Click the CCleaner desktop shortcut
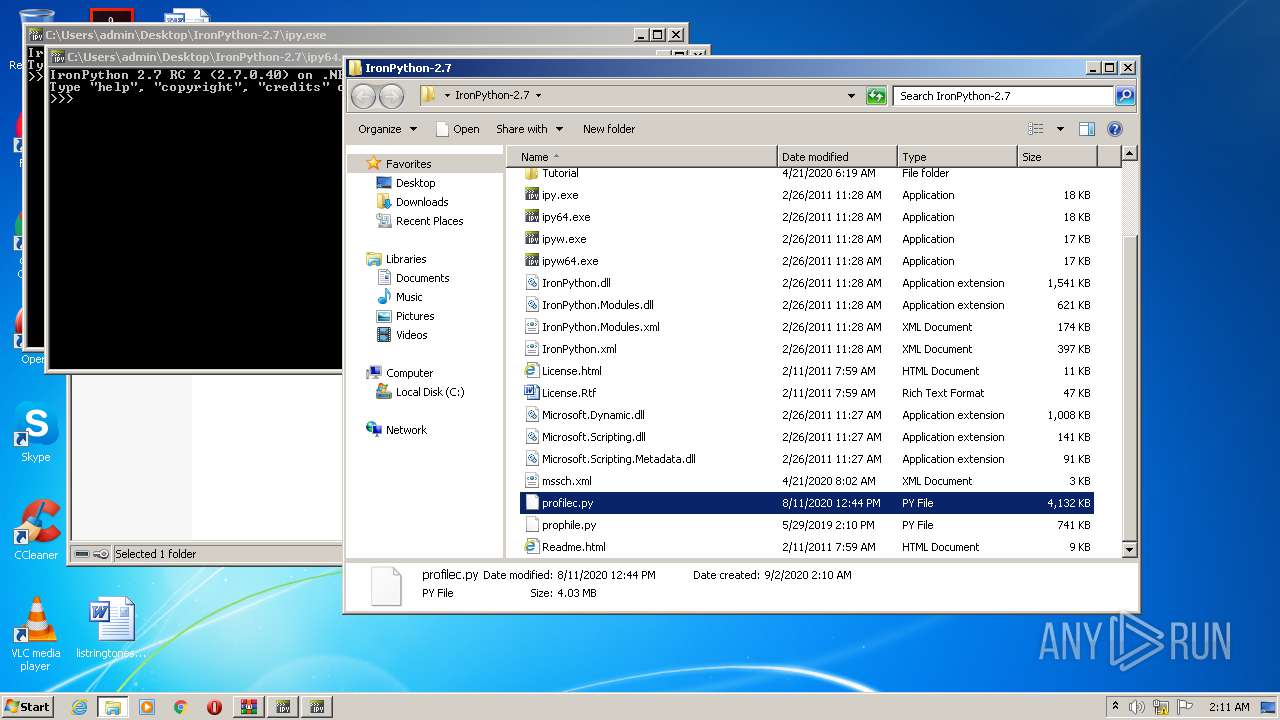Screen dimensions: 1280x720 click(x=36, y=530)
